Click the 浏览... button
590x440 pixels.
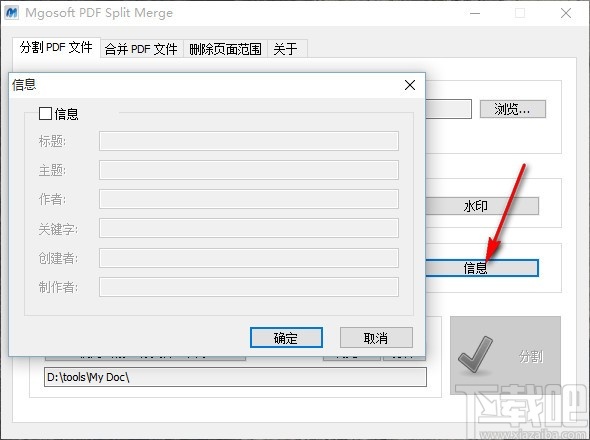[512, 109]
